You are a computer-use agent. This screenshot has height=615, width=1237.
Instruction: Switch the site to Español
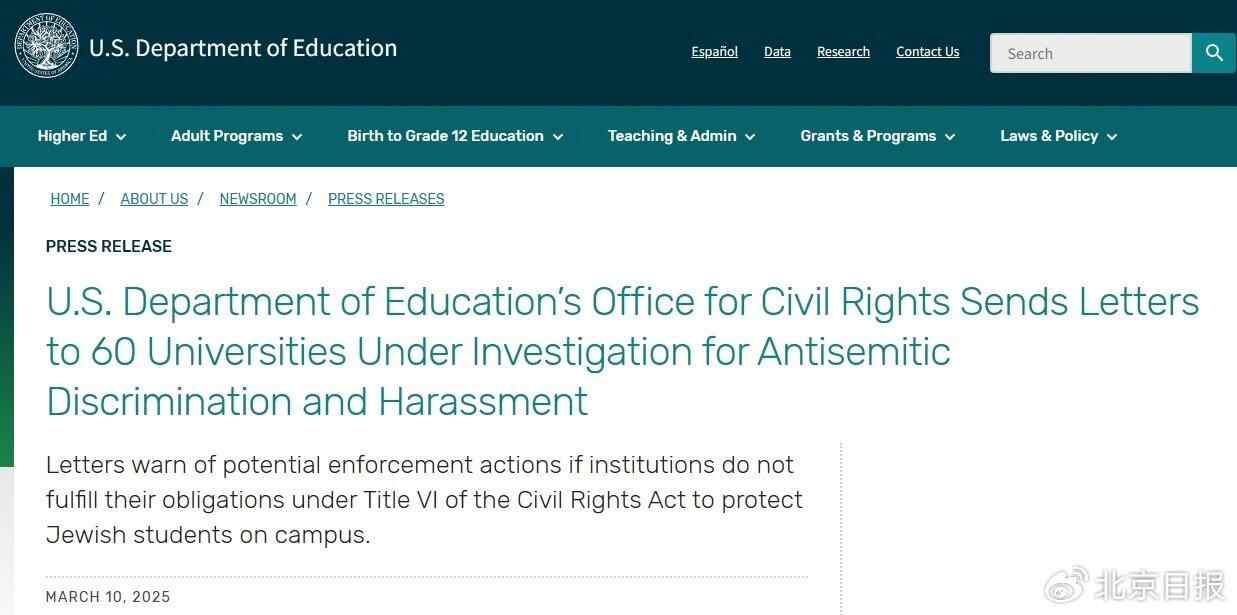point(714,52)
